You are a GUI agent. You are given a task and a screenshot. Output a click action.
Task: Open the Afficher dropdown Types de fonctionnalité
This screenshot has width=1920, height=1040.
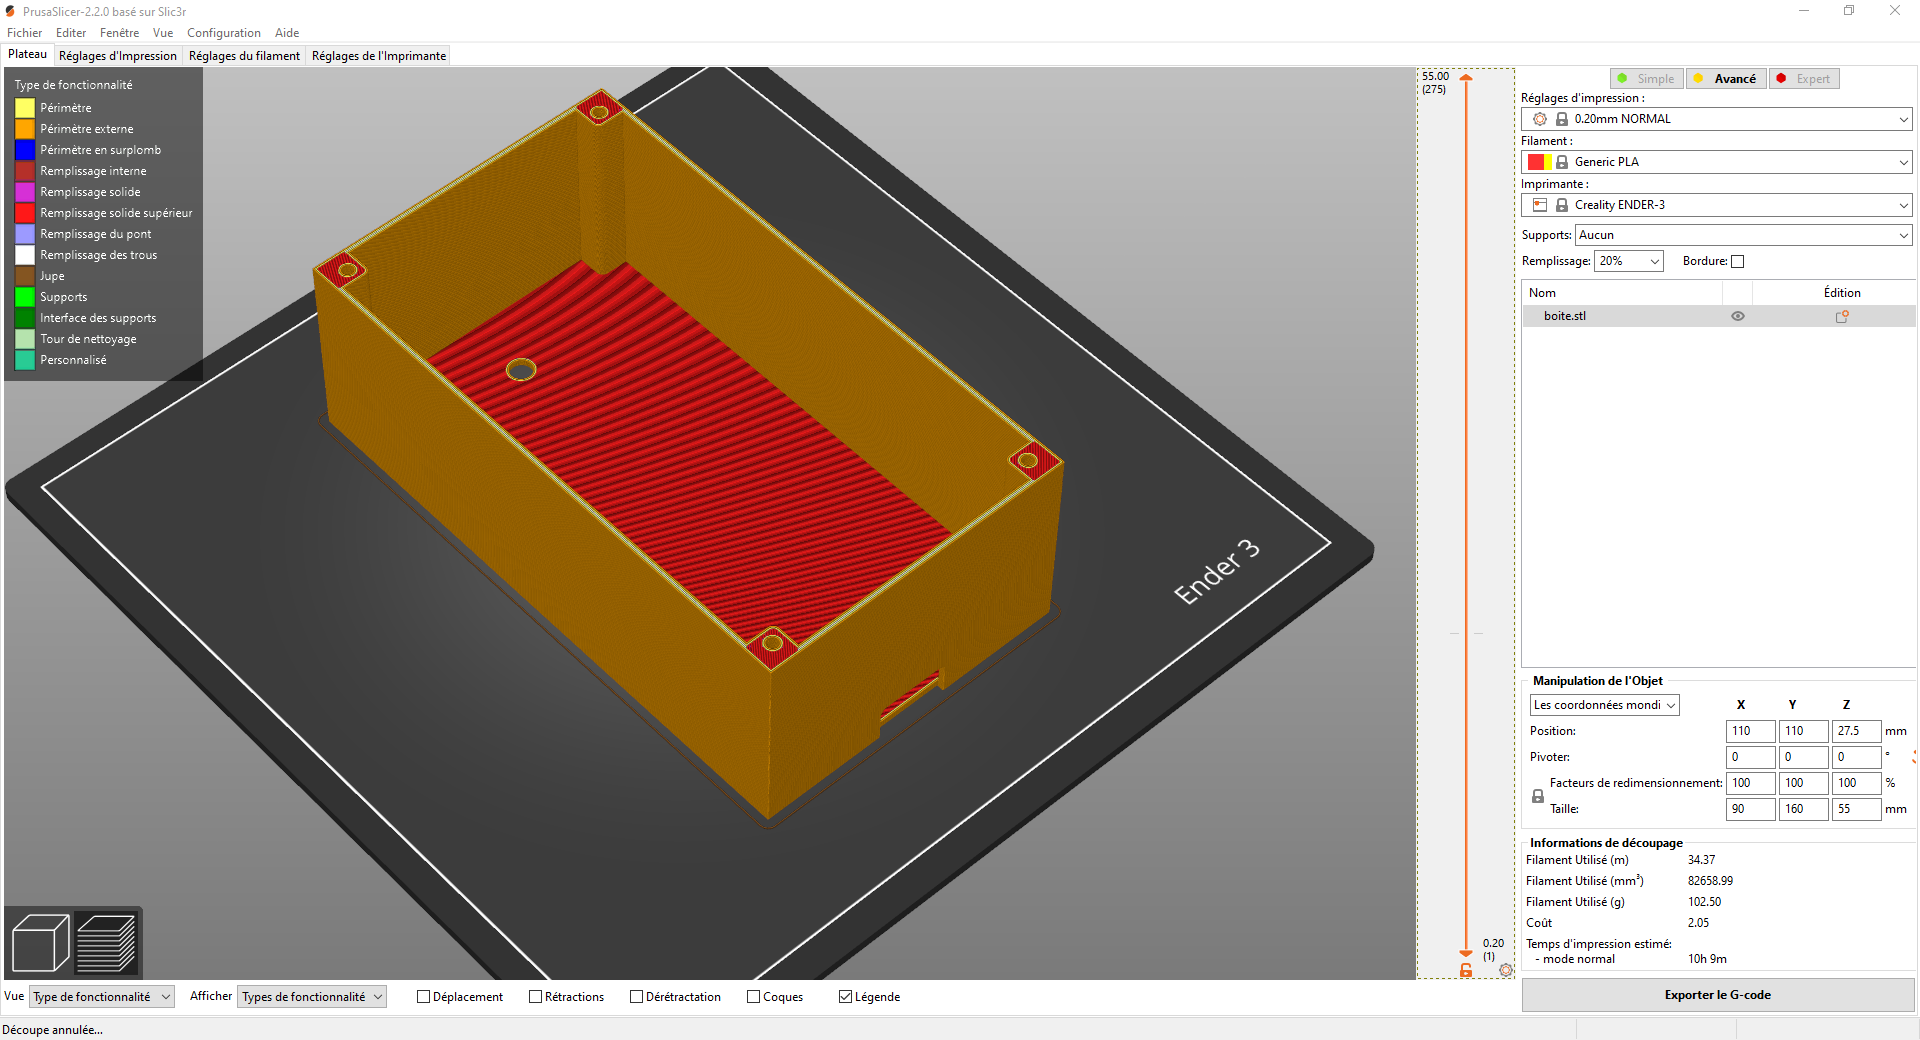[312, 997]
